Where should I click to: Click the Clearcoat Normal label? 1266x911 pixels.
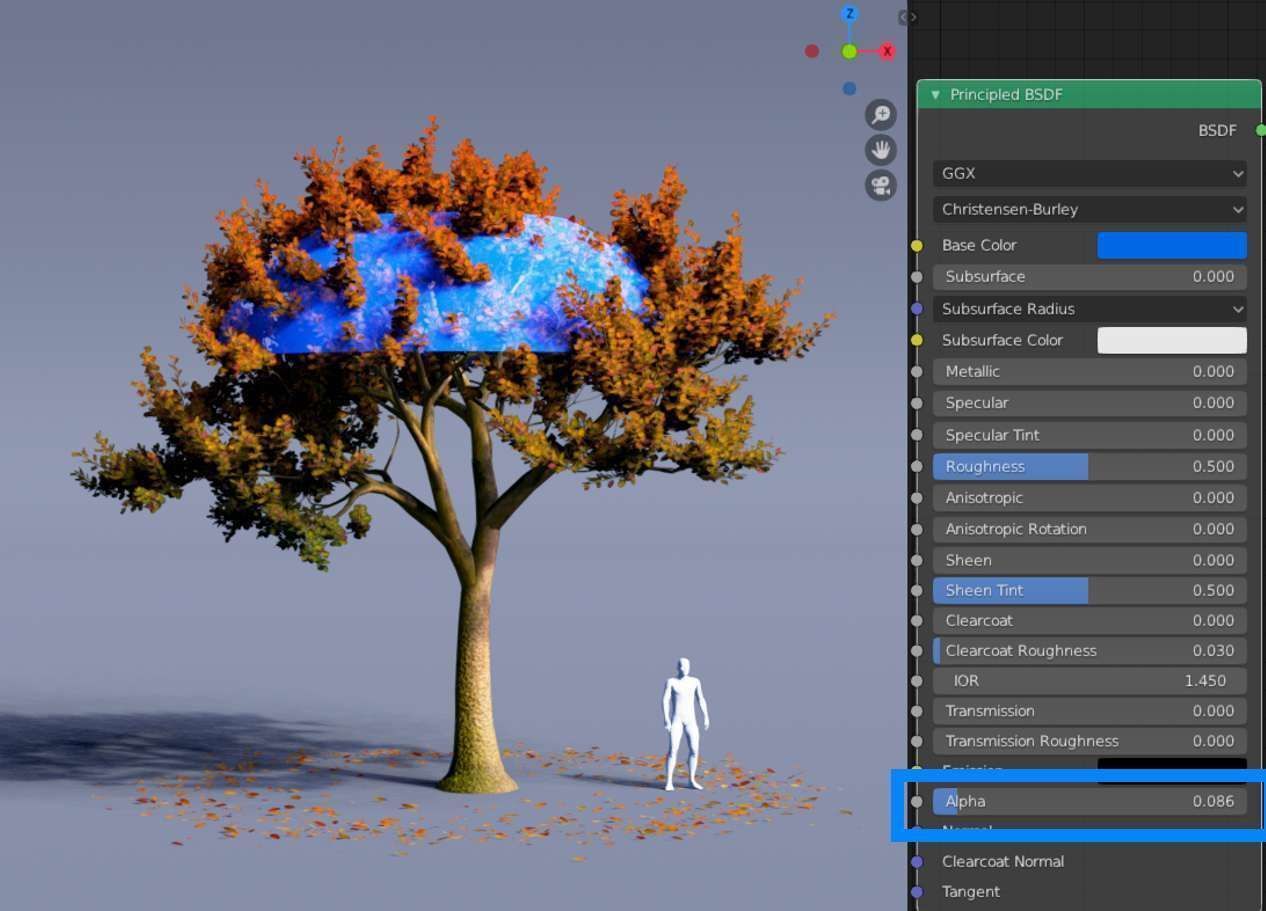(x=1003, y=861)
